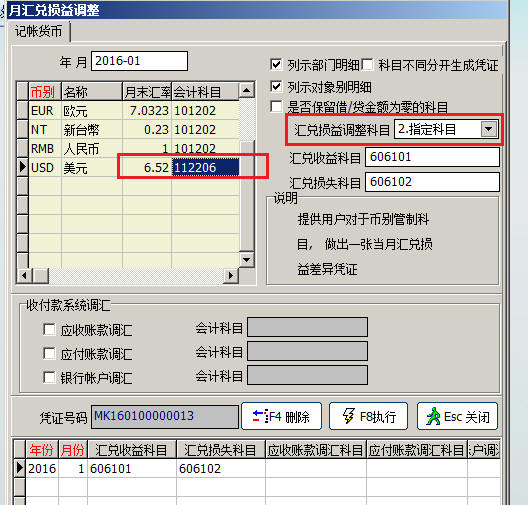The image size is (528, 505).
Task: Click 人民币 name cell
Action: coord(92,148)
